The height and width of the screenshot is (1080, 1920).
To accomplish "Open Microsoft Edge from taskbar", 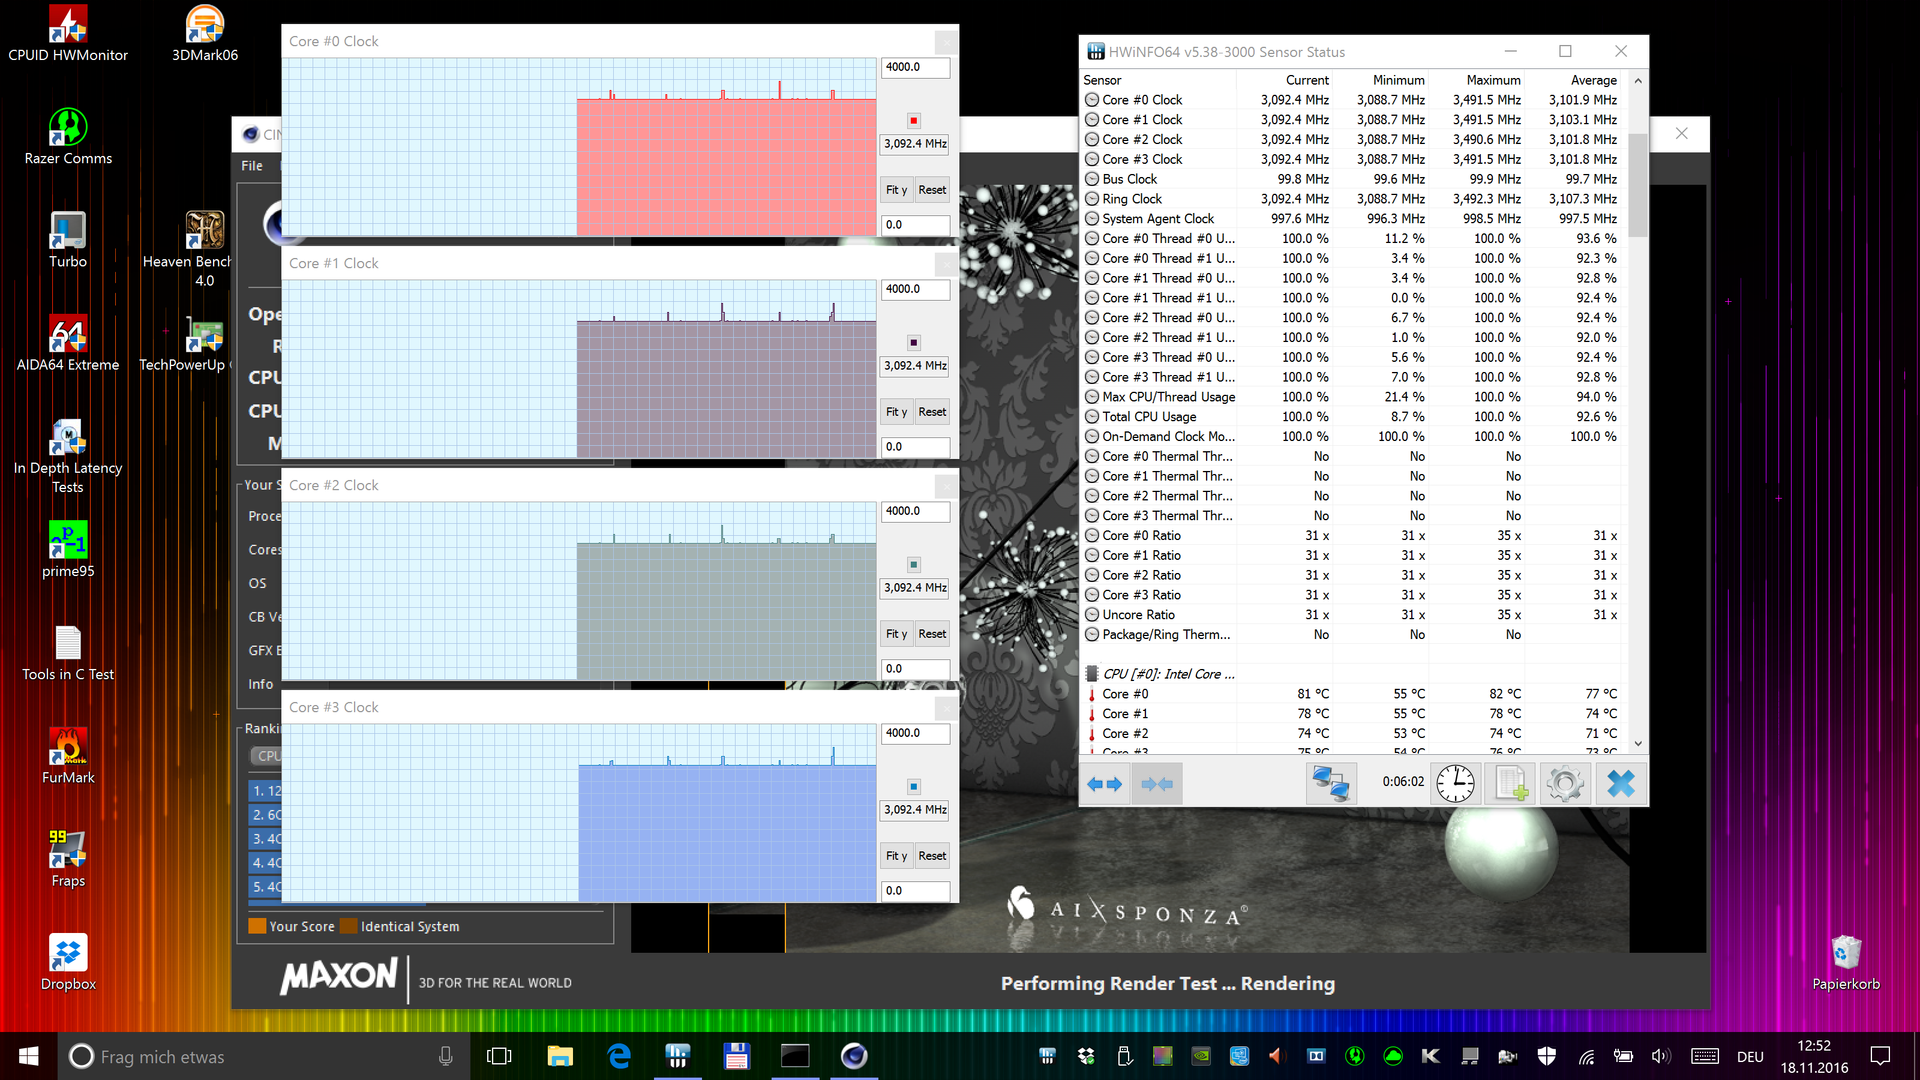I will [619, 1056].
